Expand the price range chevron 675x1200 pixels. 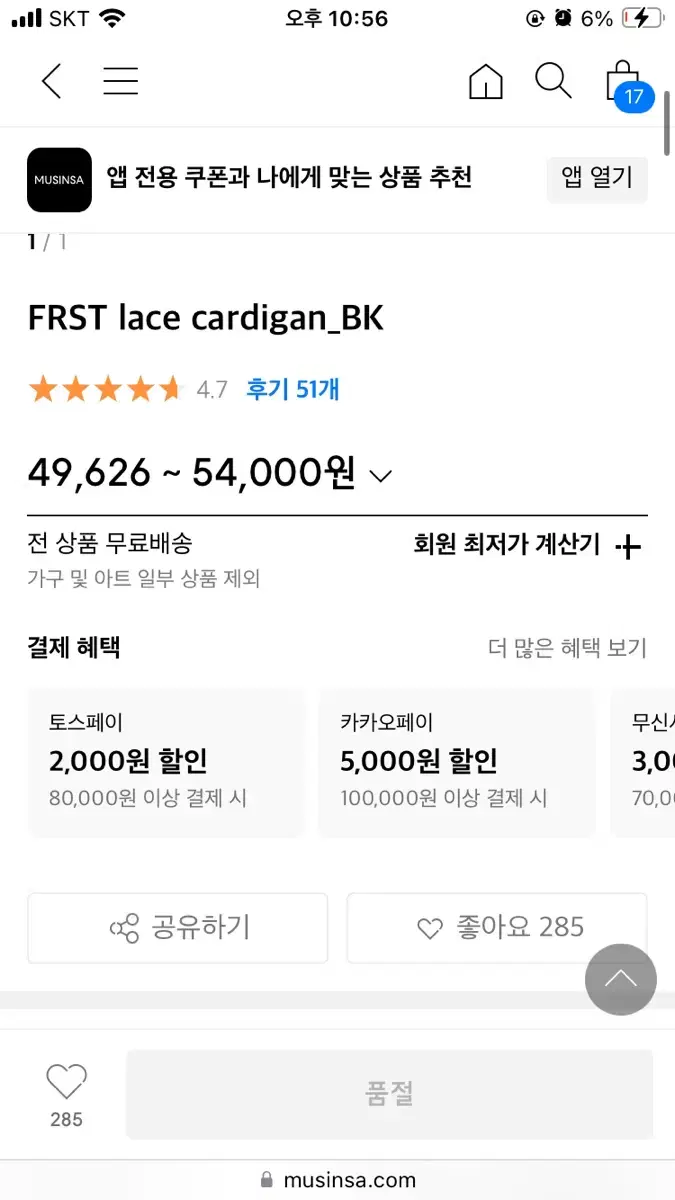[380, 476]
